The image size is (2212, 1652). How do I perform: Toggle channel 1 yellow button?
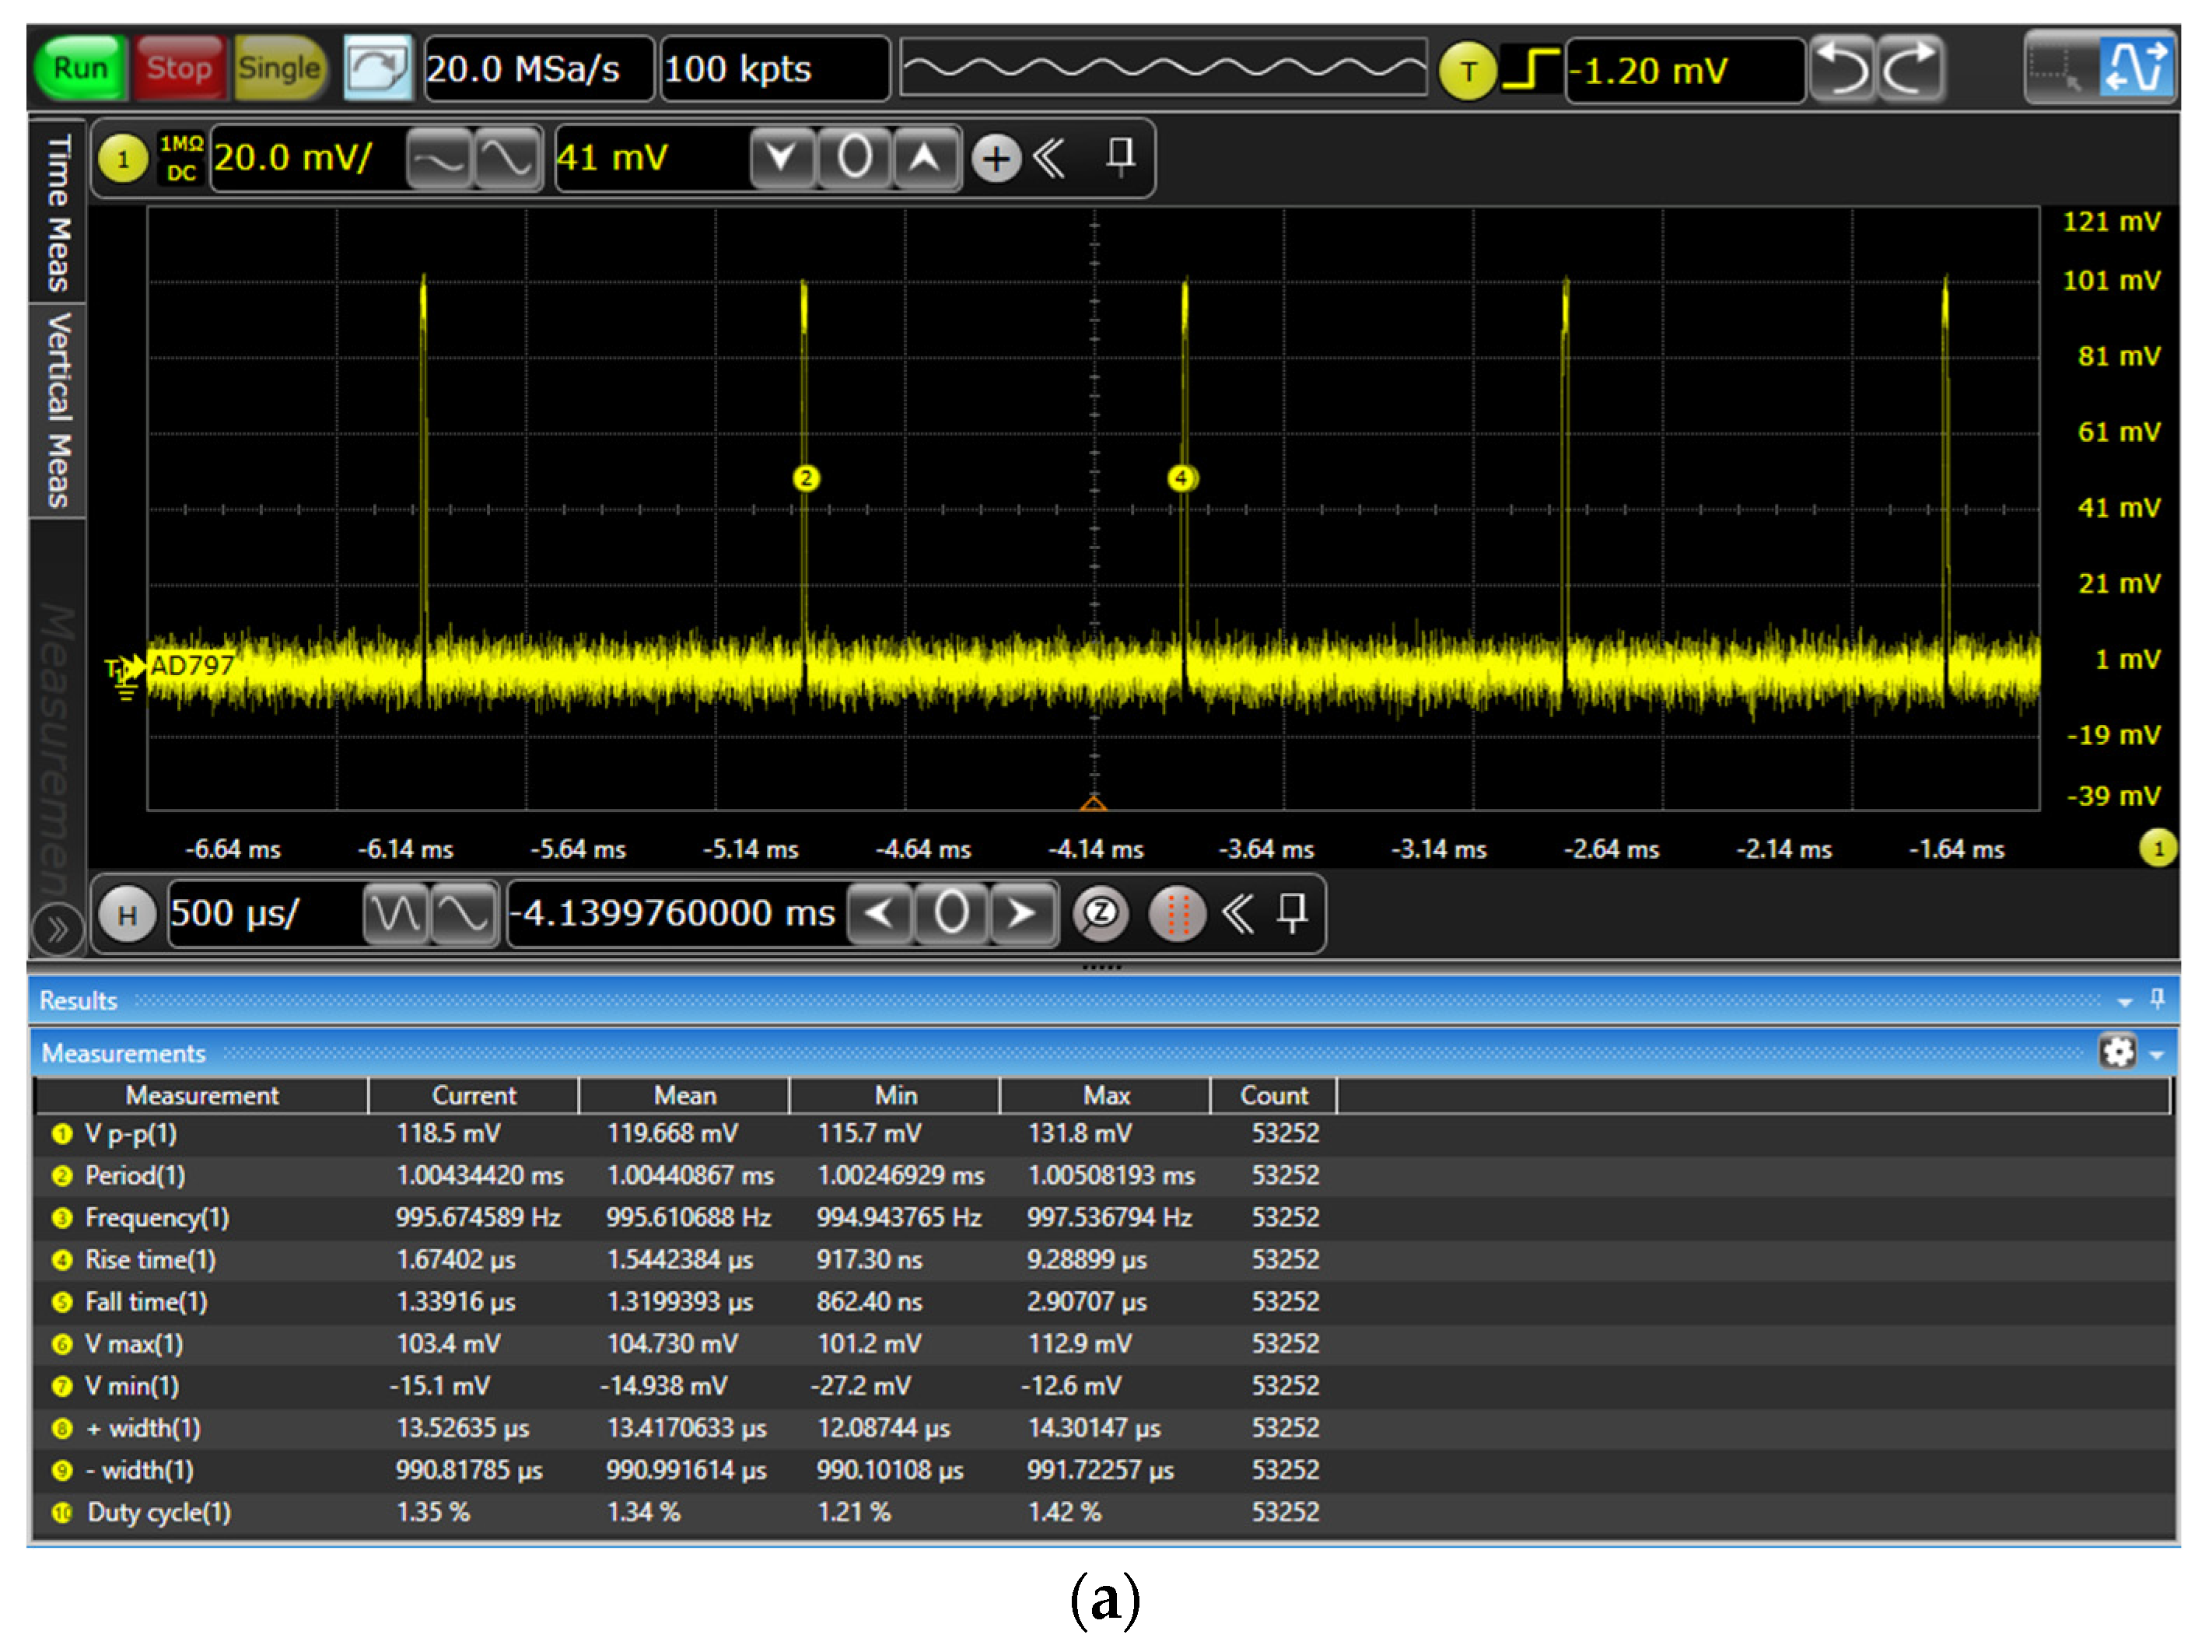[x=124, y=158]
